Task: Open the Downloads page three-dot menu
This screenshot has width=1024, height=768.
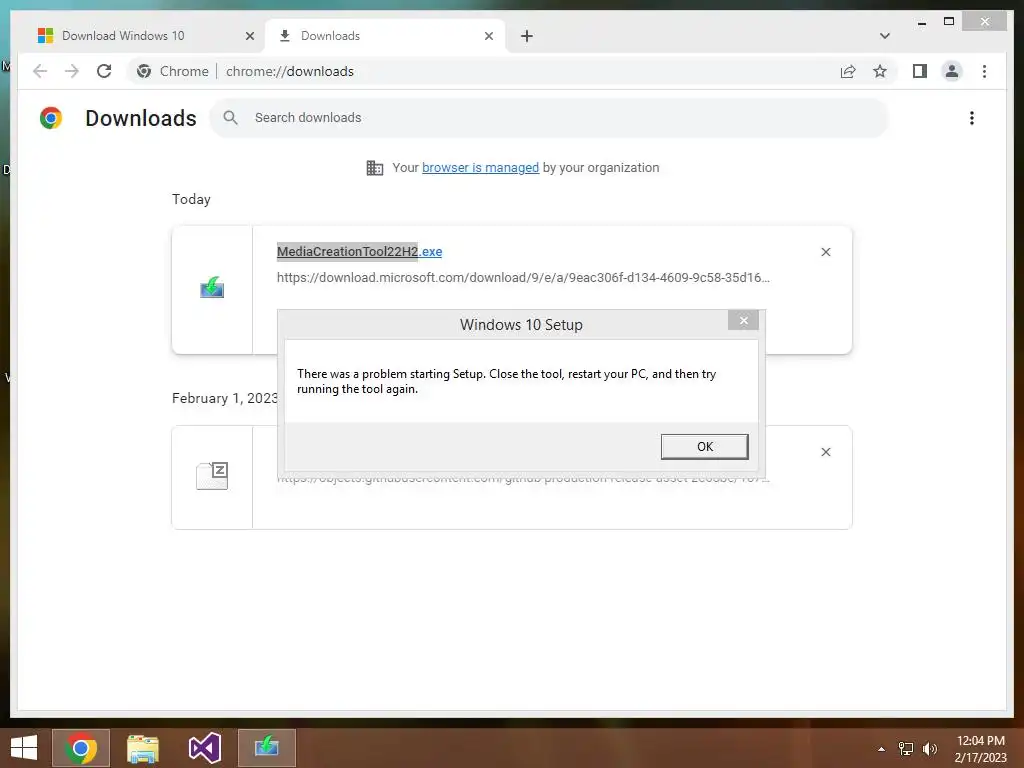Action: coord(972,118)
